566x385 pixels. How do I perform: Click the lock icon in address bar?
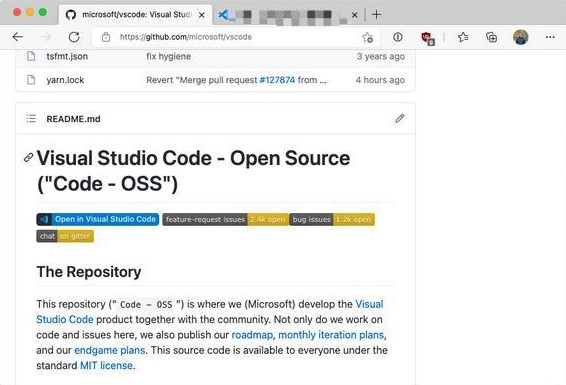[x=106, y=37]
